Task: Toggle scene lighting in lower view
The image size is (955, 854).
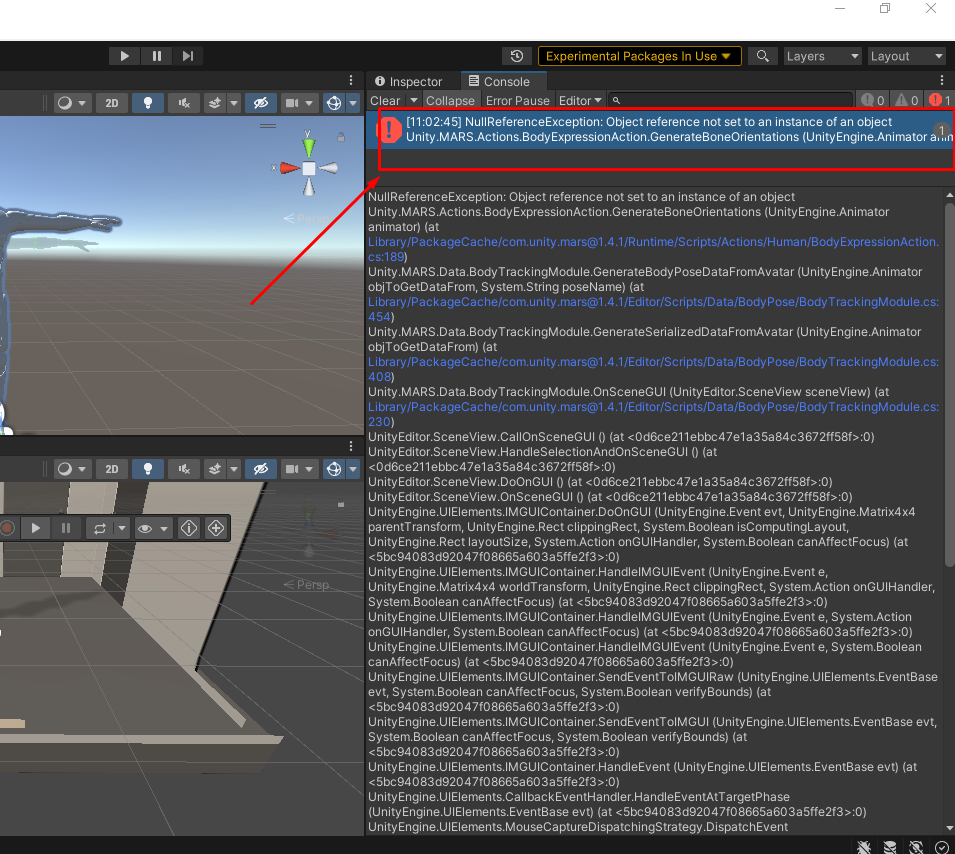Action: tap(147, 469)
